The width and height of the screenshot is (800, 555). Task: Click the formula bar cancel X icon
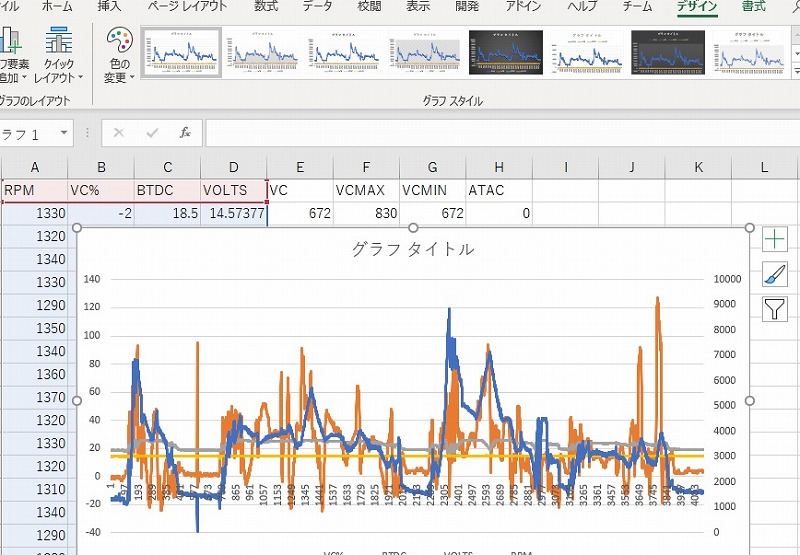click(x=119, y=133)
